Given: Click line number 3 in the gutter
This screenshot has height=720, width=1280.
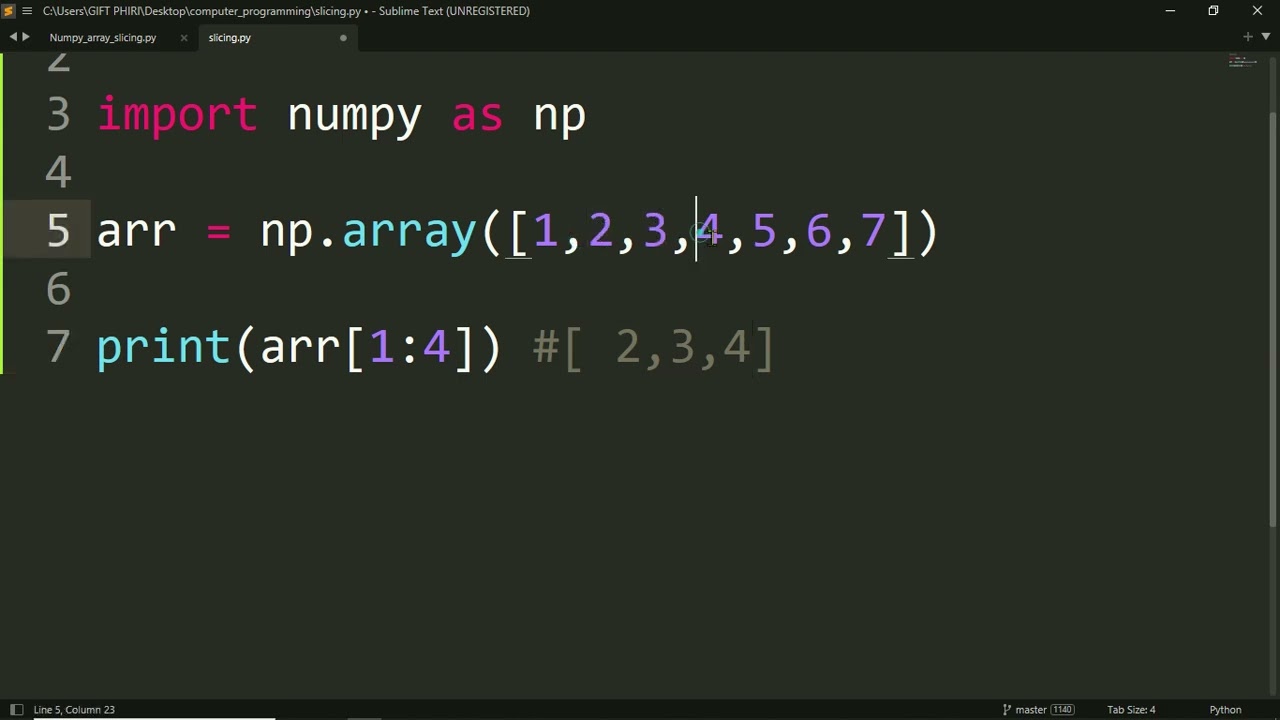Looking at the screenshot, I should click(58, 116).
